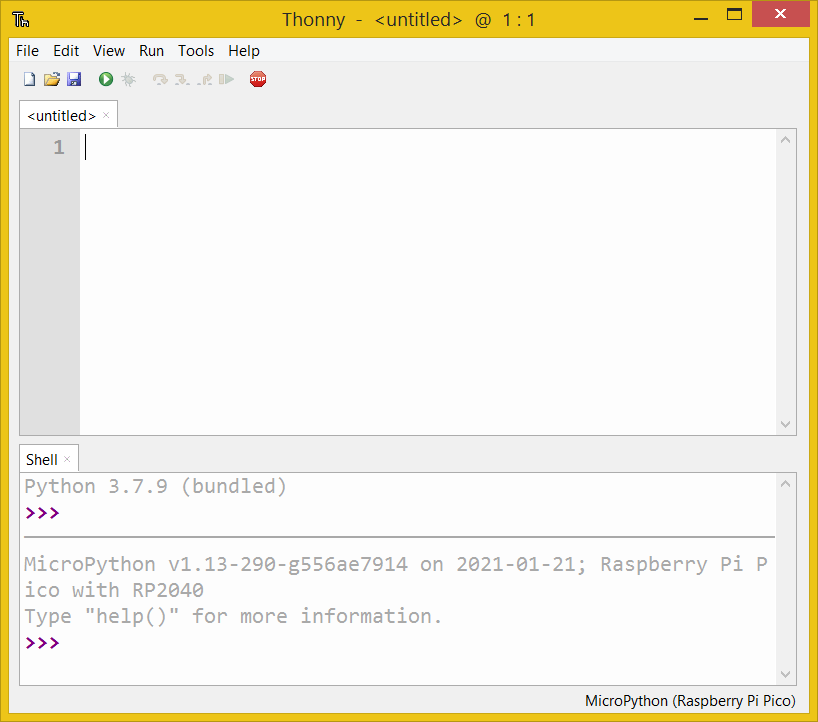This screenshot has height=722, width=818.
Task: Stop the backend with the red STOP icon
Action: point(258,79)
